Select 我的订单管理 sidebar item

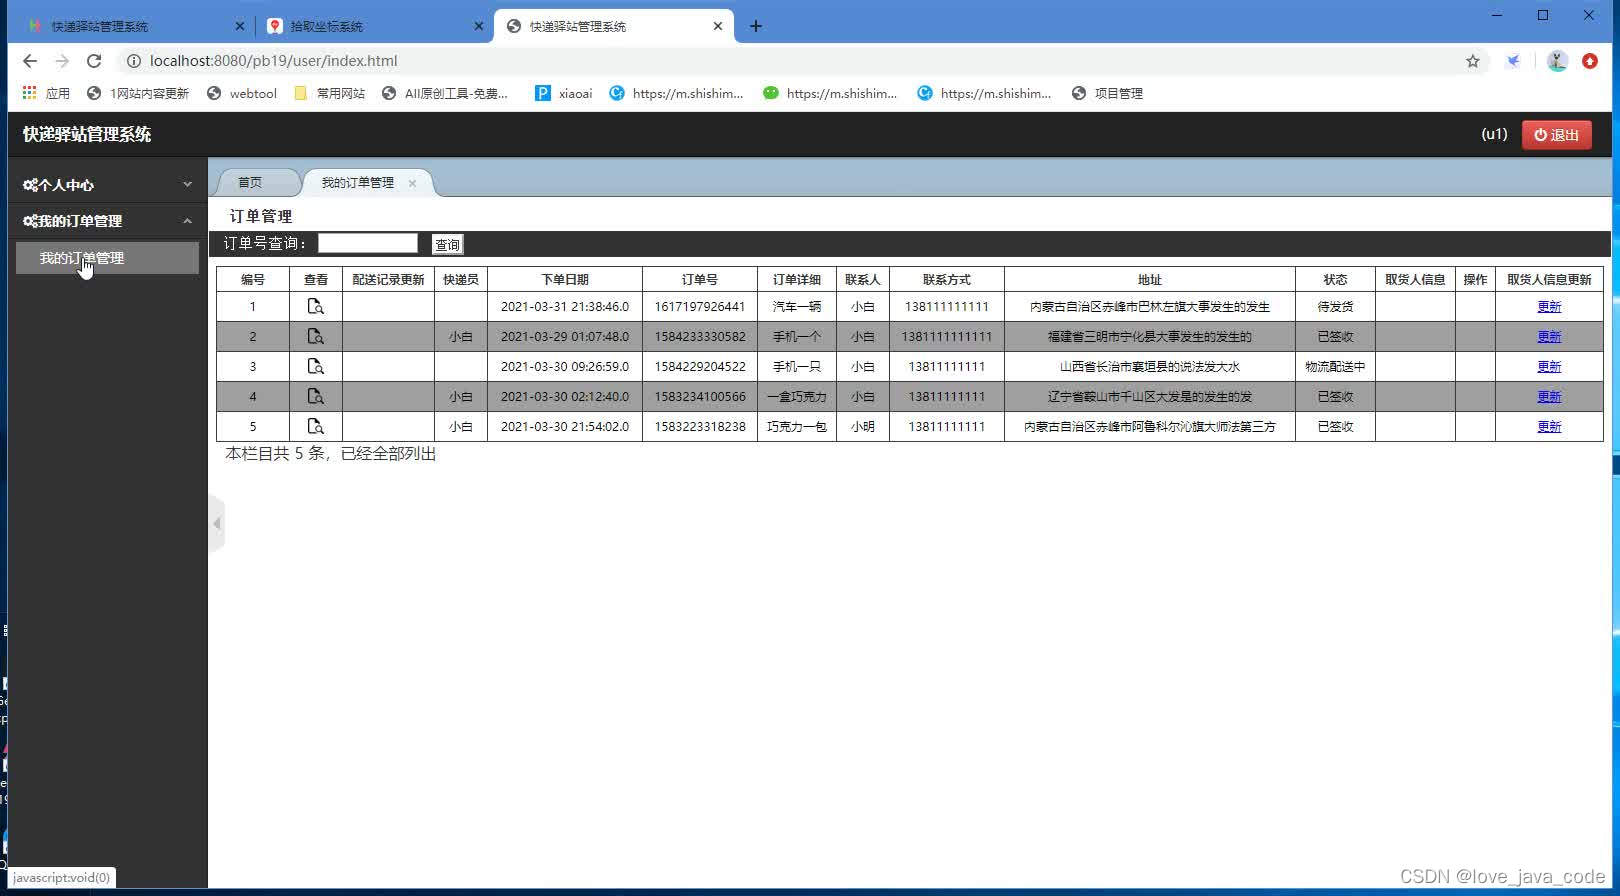pyautogui.click(x=107, y=258)
